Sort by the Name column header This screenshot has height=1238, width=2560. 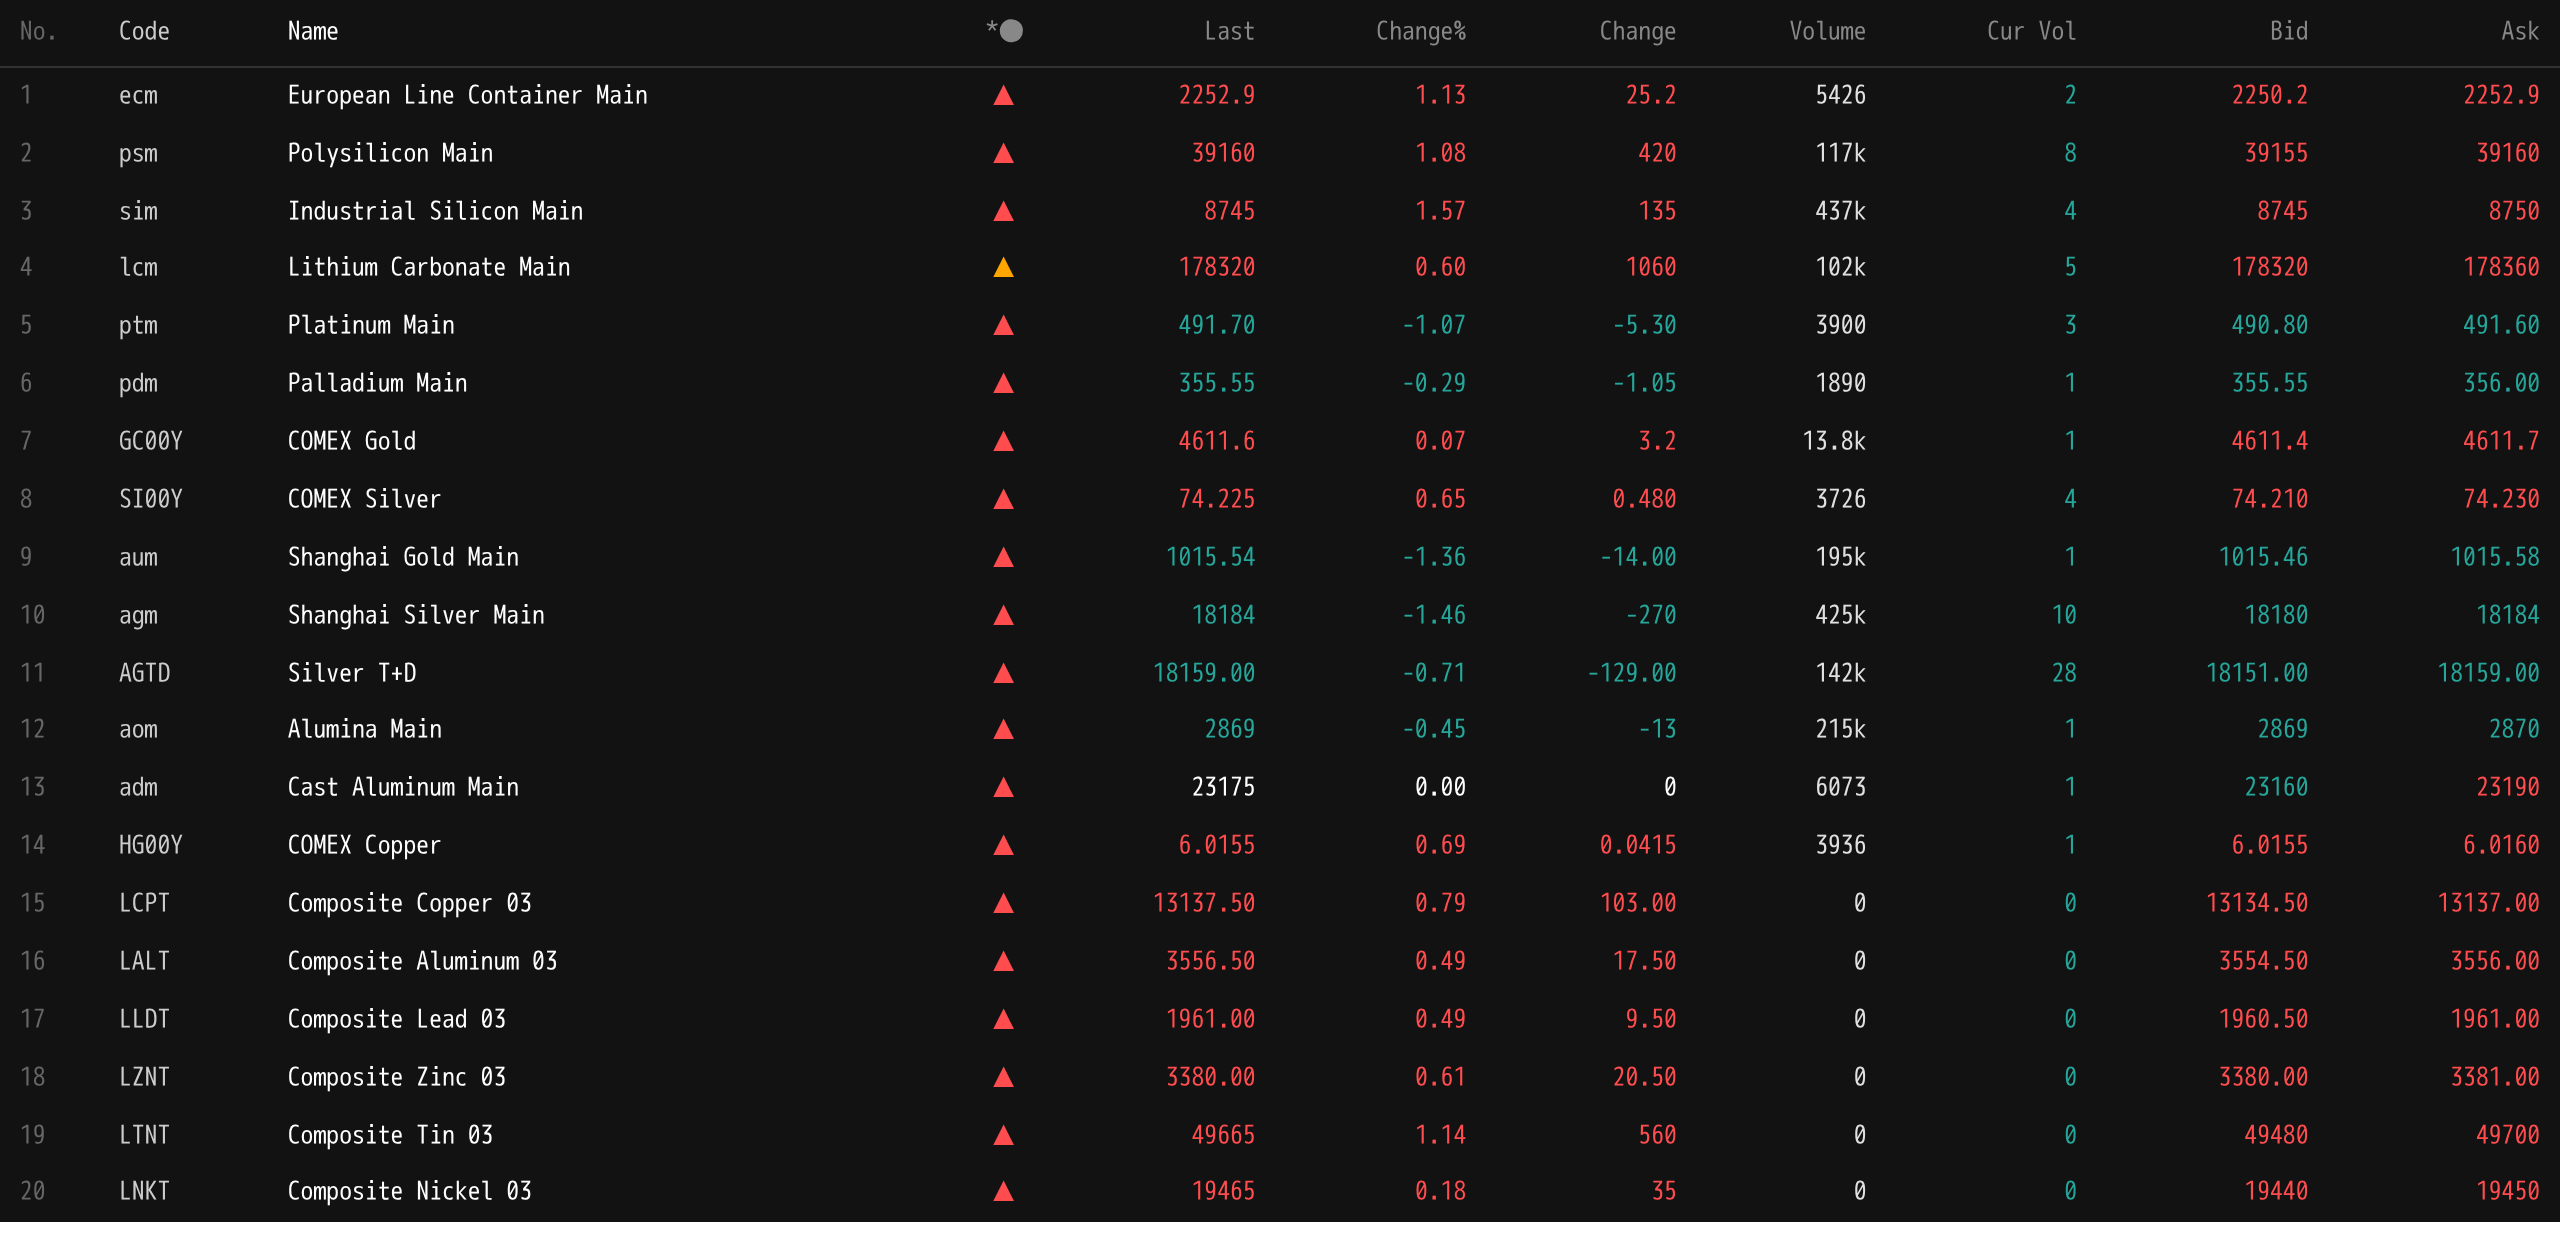point(313,31)
